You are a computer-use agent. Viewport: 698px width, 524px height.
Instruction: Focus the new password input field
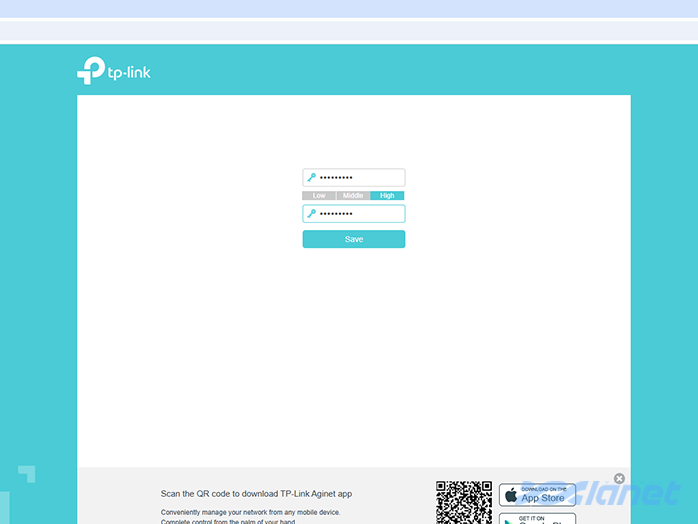360,177
